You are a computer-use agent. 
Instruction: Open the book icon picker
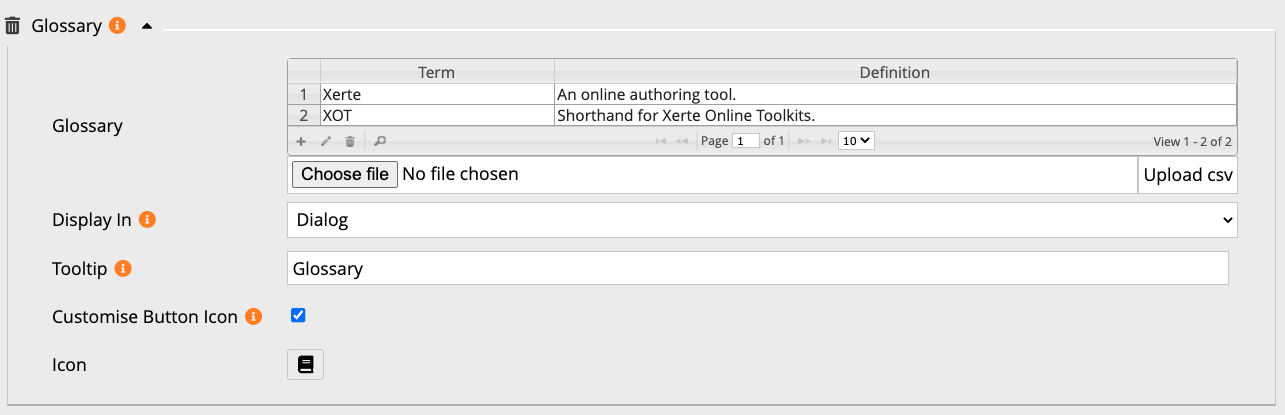coord(306,365)
